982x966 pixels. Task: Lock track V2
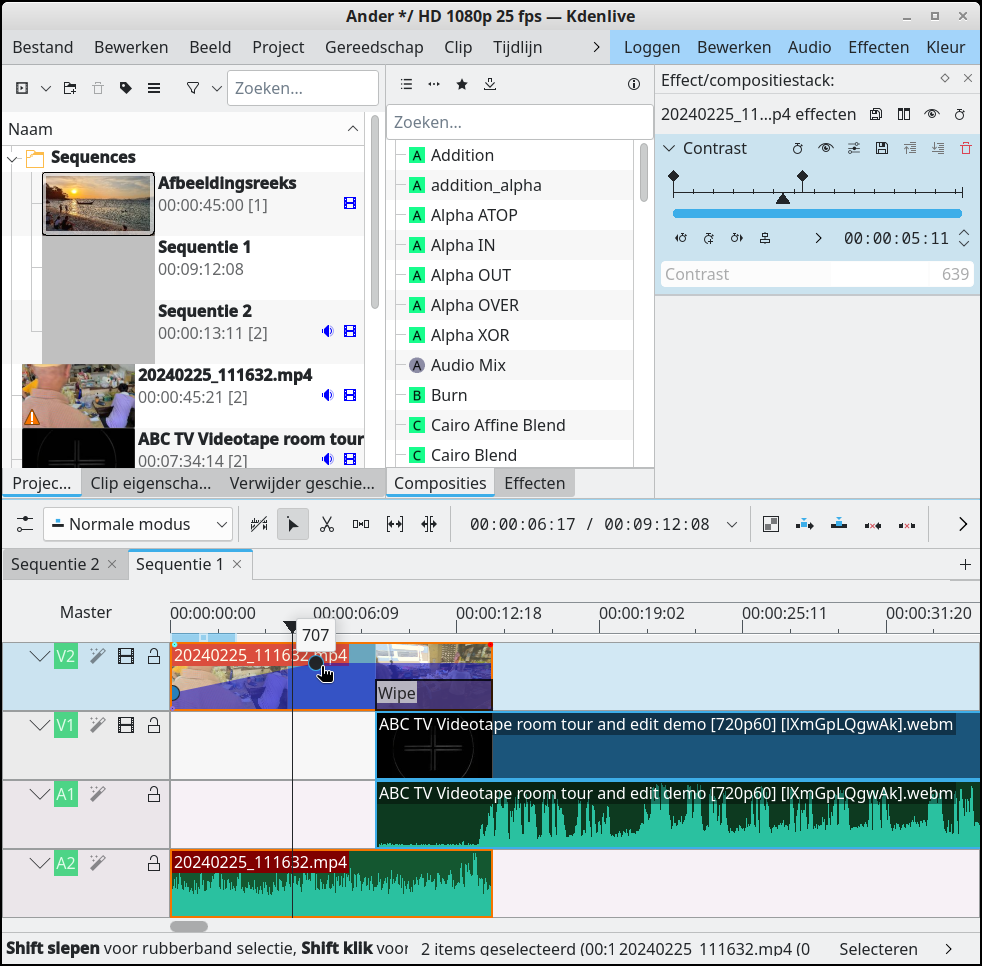pos(153,656)
